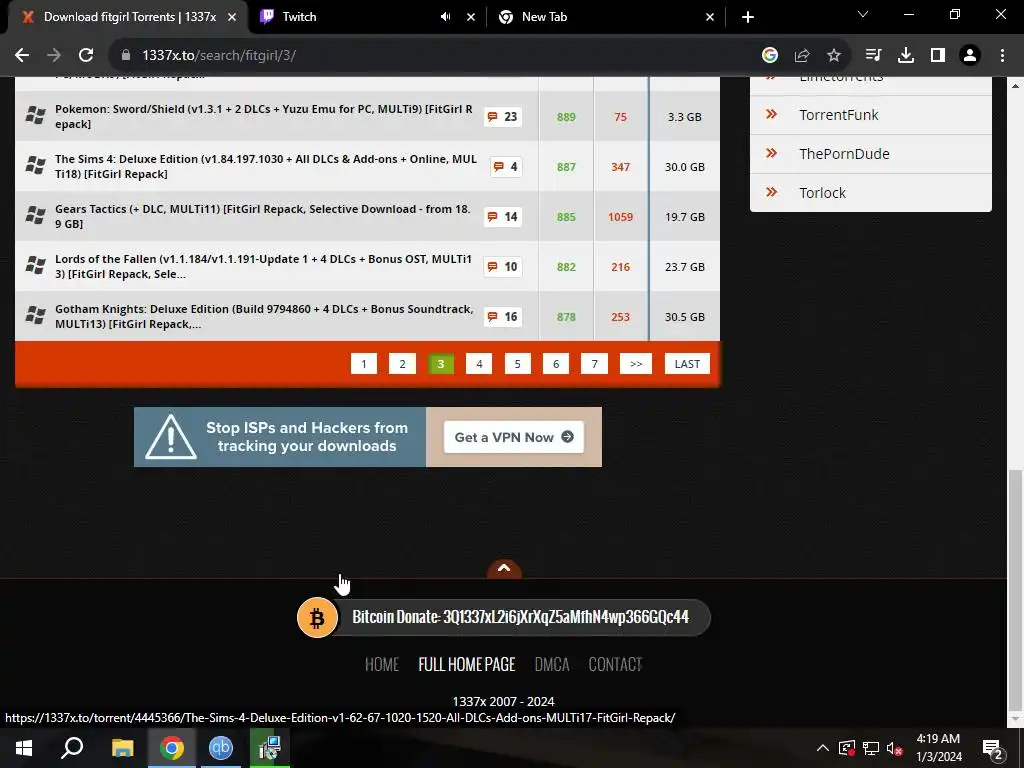Mute the Twitch tab audio icon
This screenshot has width=1024, height=768.
(445, 17)
